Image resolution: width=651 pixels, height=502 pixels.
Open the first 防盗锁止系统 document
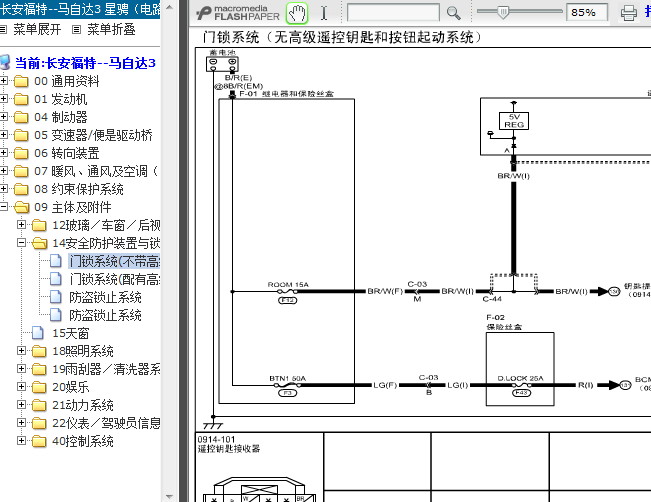105,297
